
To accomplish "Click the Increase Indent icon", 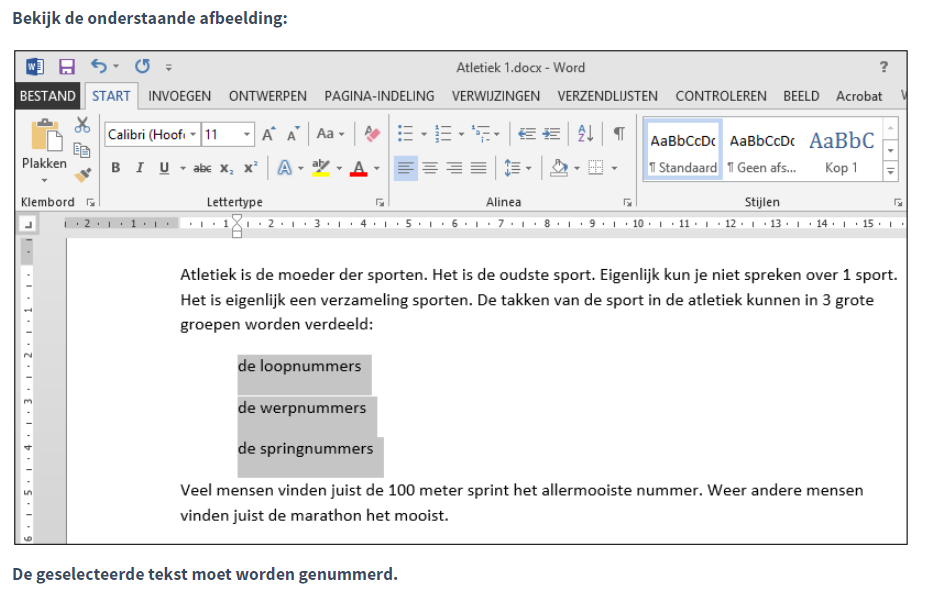I will [x=551, y=134].
